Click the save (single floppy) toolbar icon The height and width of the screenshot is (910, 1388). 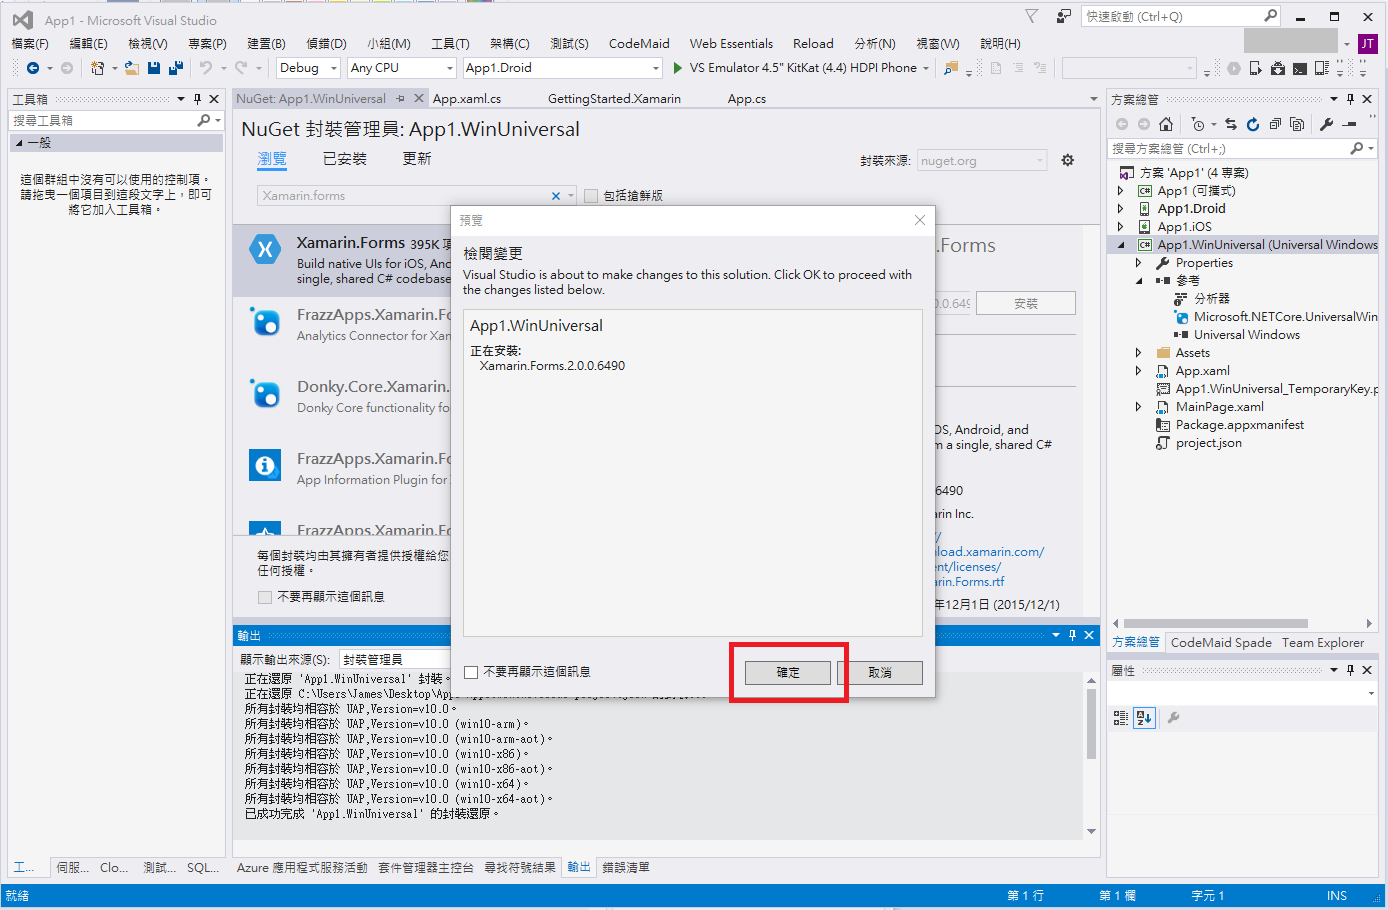coord(154,68)
